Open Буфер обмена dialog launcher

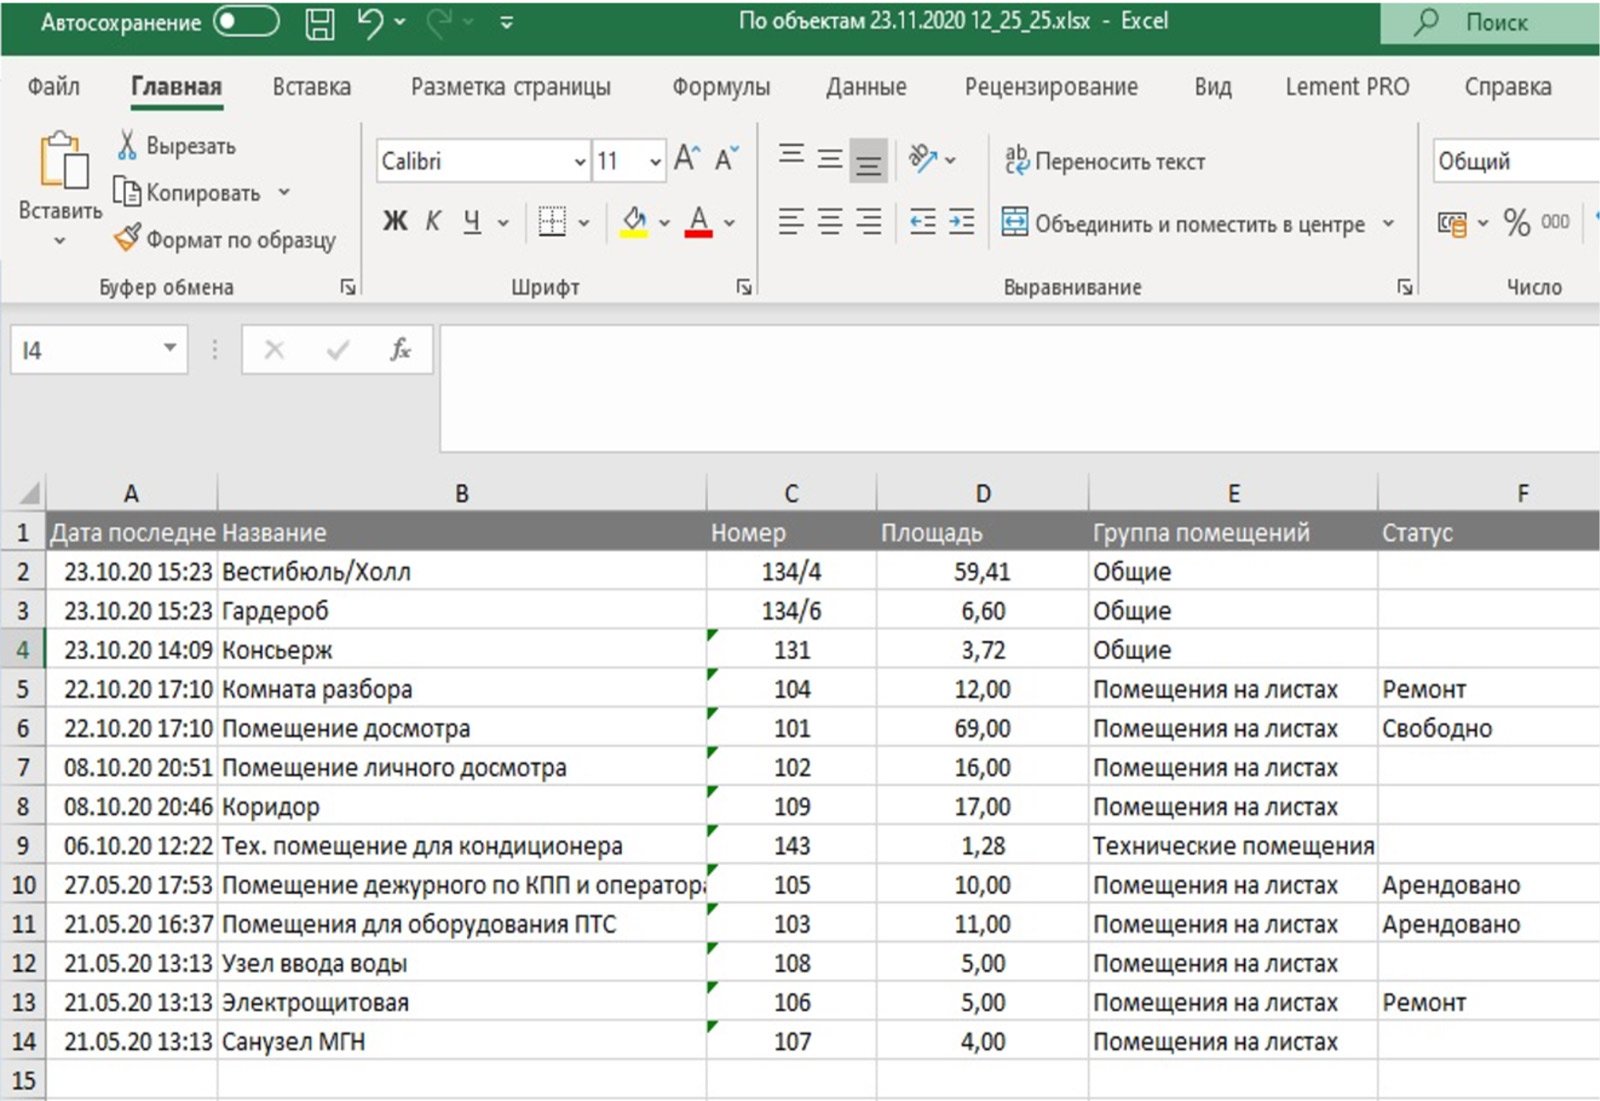tap(348, 288)
